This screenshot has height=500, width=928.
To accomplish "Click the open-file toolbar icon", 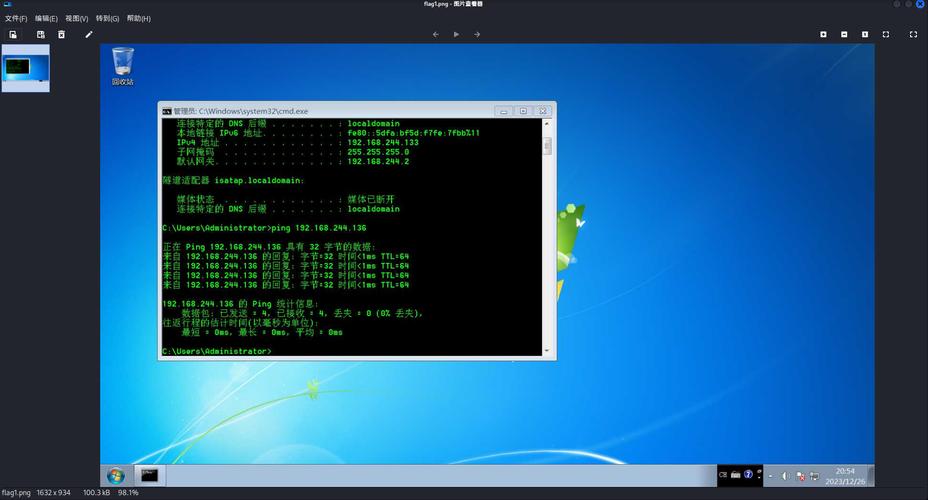I will pyautogui.click(x=13, y=34).
